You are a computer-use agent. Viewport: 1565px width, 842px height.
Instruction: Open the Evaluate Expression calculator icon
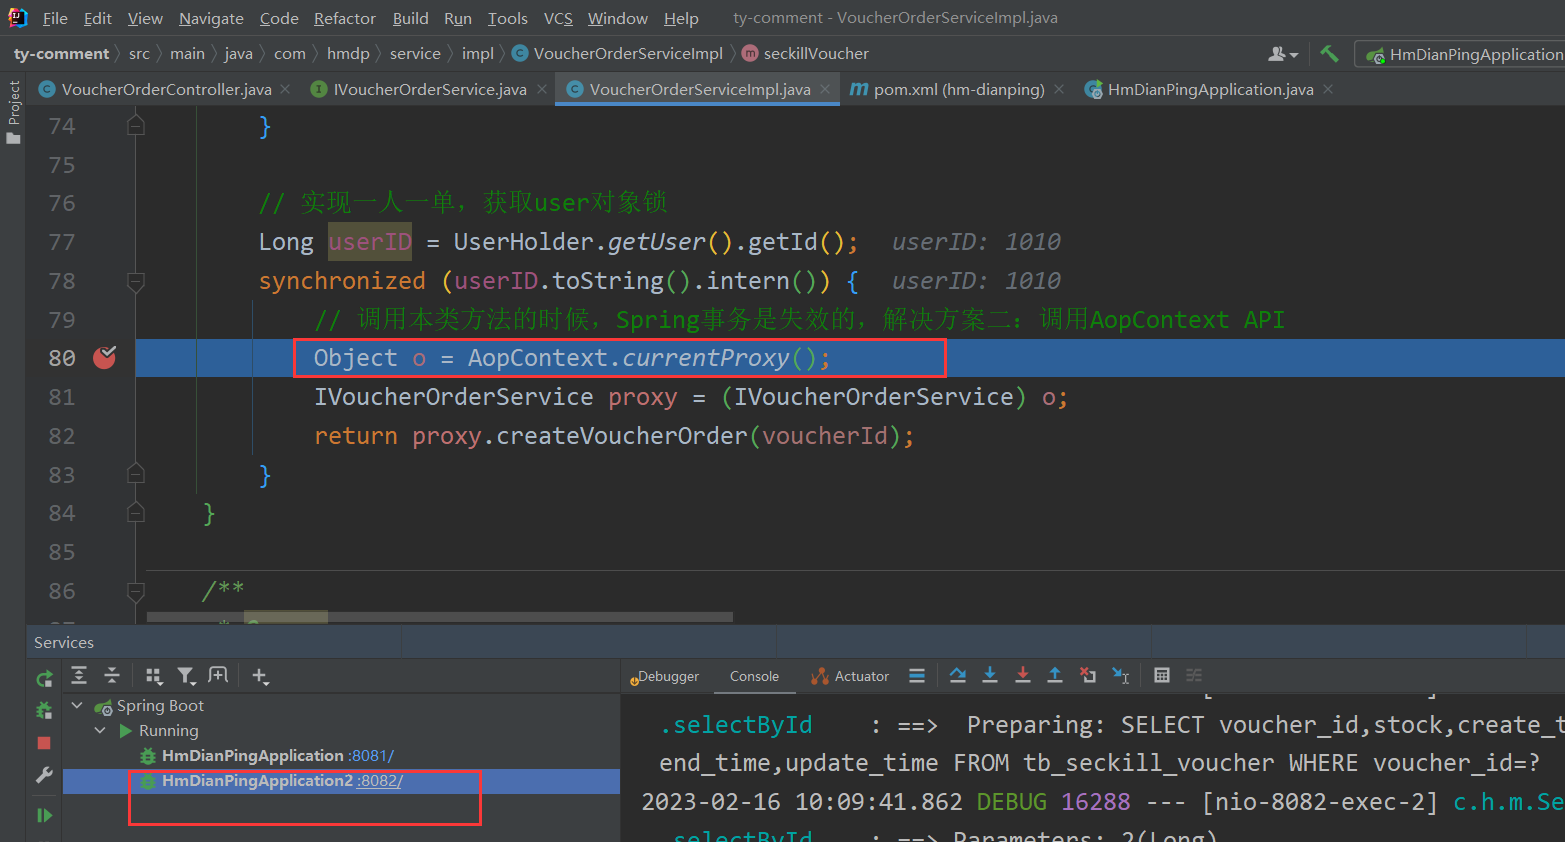click(1161, 676)
